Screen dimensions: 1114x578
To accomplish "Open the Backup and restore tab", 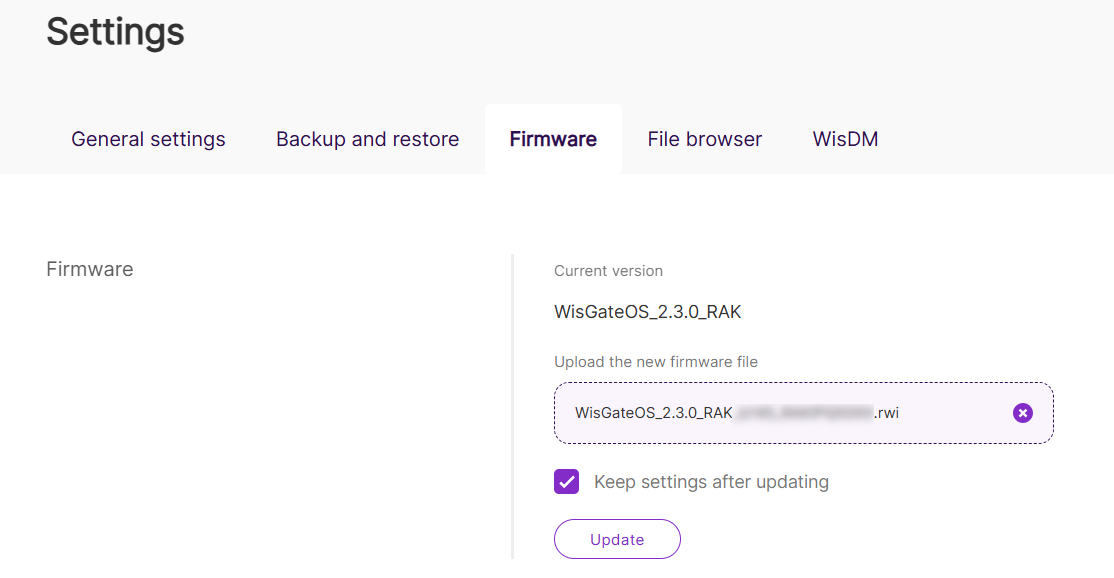I will 367,139.
